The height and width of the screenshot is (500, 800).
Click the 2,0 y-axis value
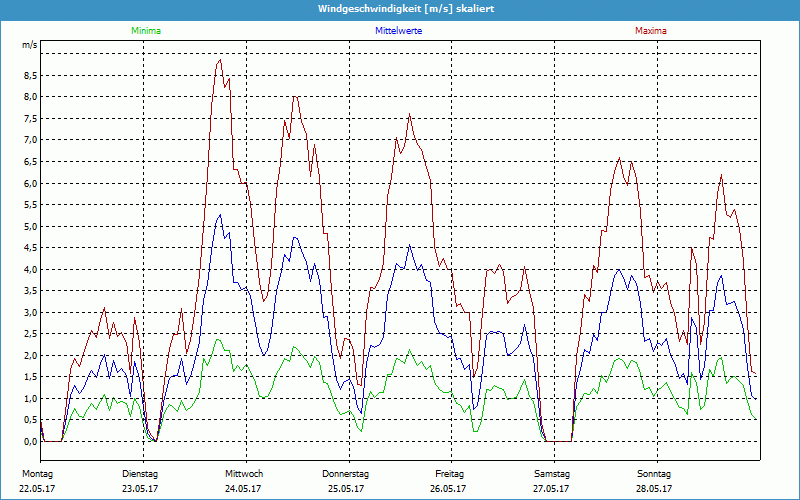pos(31,356)
